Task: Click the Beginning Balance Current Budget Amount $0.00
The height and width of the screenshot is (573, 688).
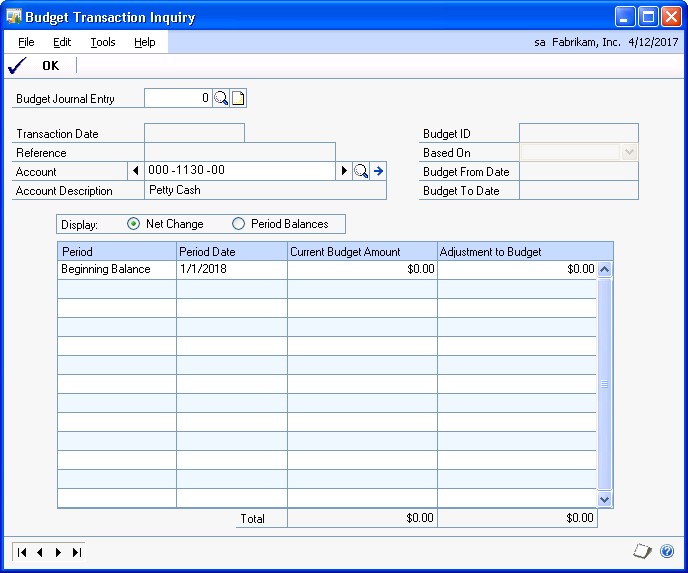Action: coord(362,269)
